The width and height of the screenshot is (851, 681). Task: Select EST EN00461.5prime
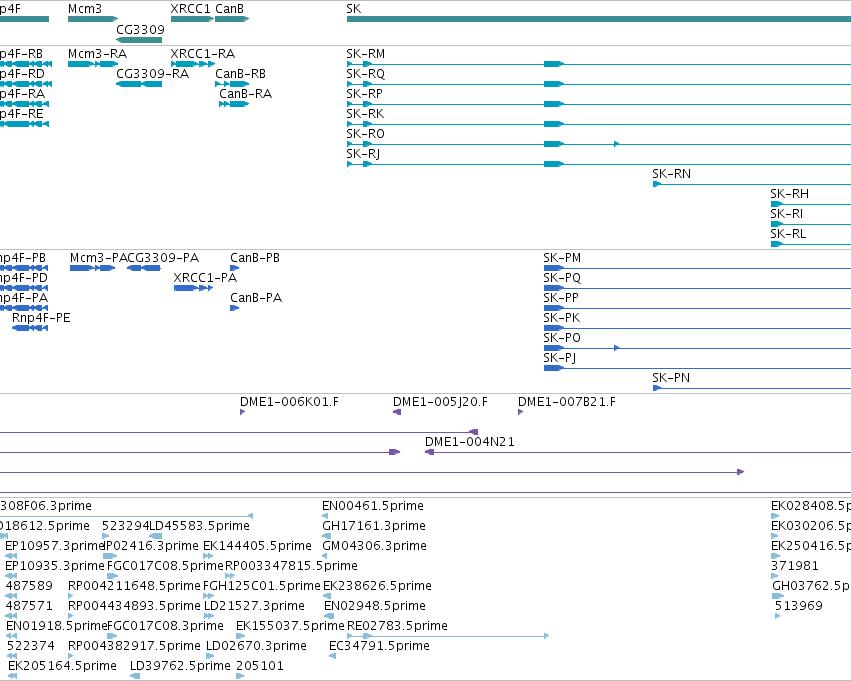click(x=373, y=506)
